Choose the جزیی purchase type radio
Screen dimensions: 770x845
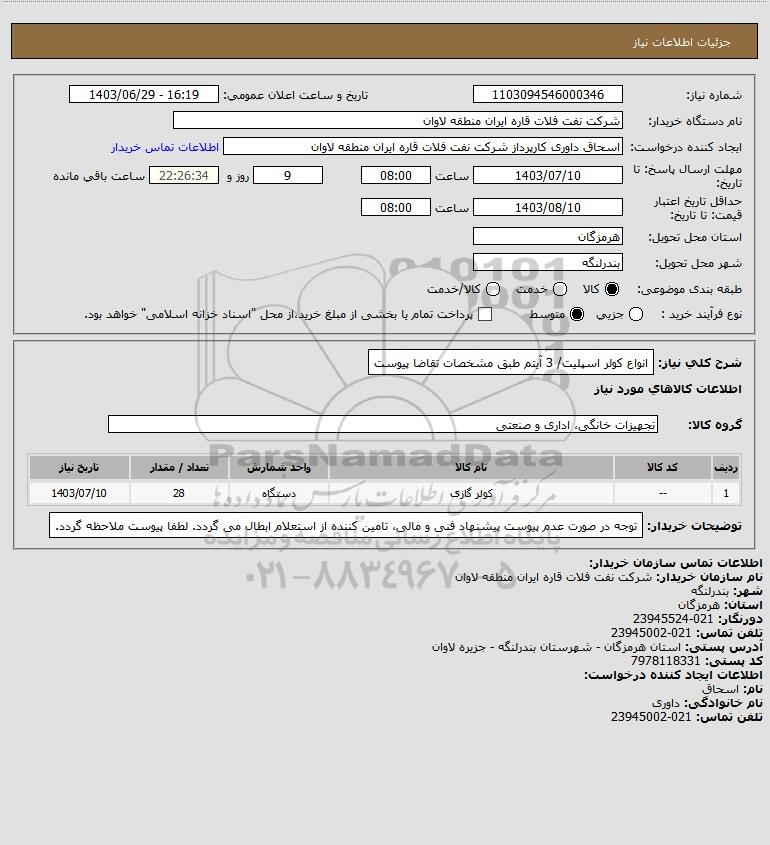point(636,314)
